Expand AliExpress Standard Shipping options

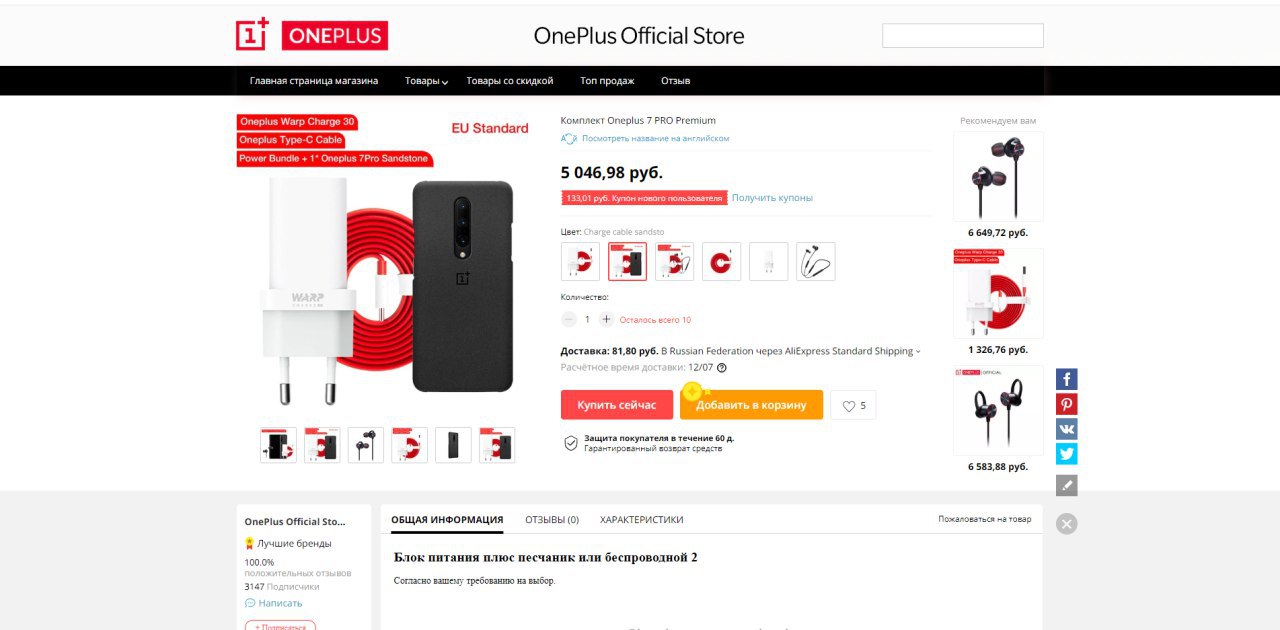pos(918,351)
